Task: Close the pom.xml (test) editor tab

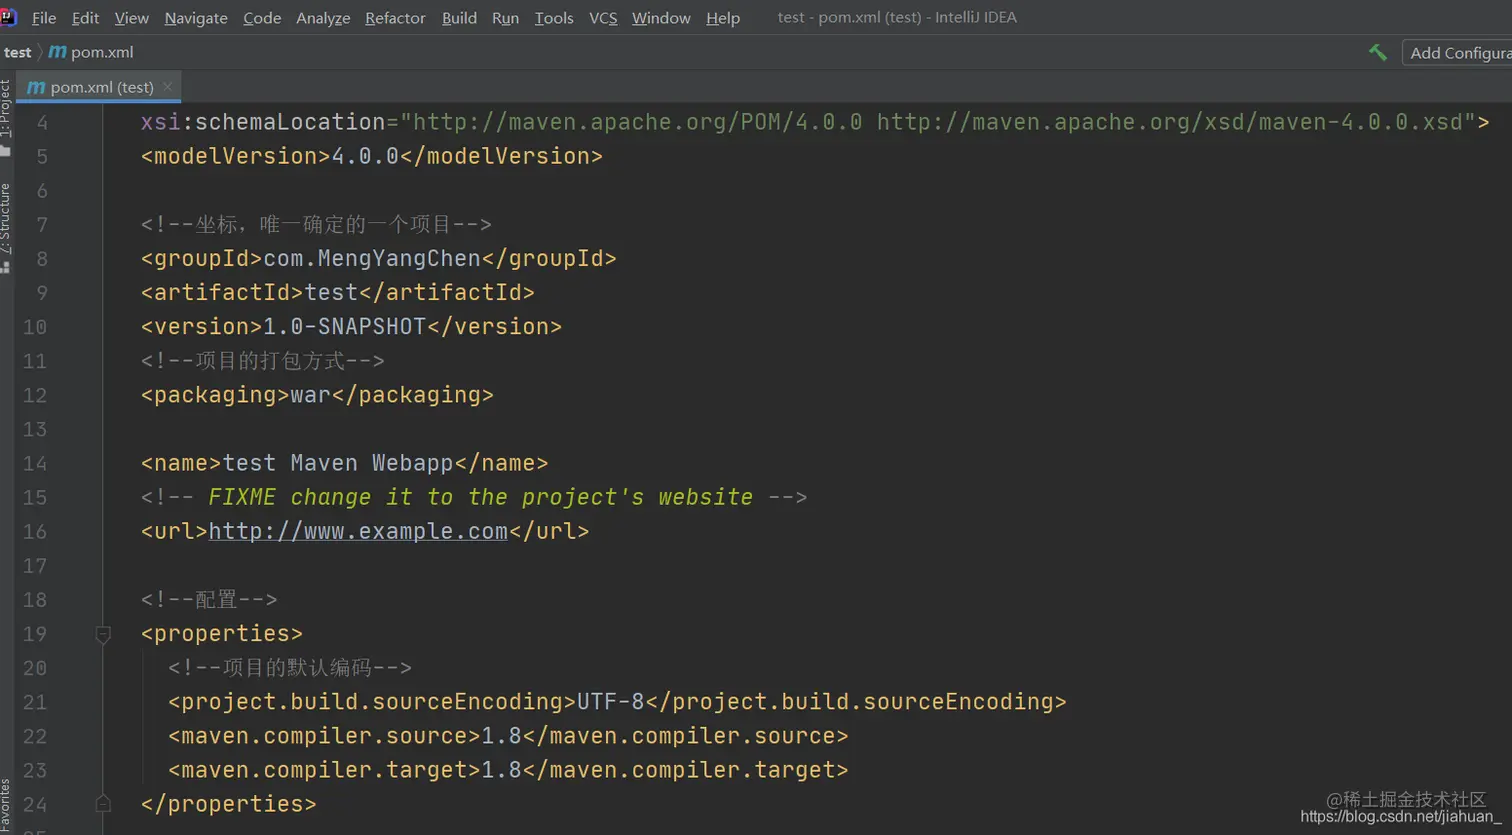Action: [x=167, y=87]
